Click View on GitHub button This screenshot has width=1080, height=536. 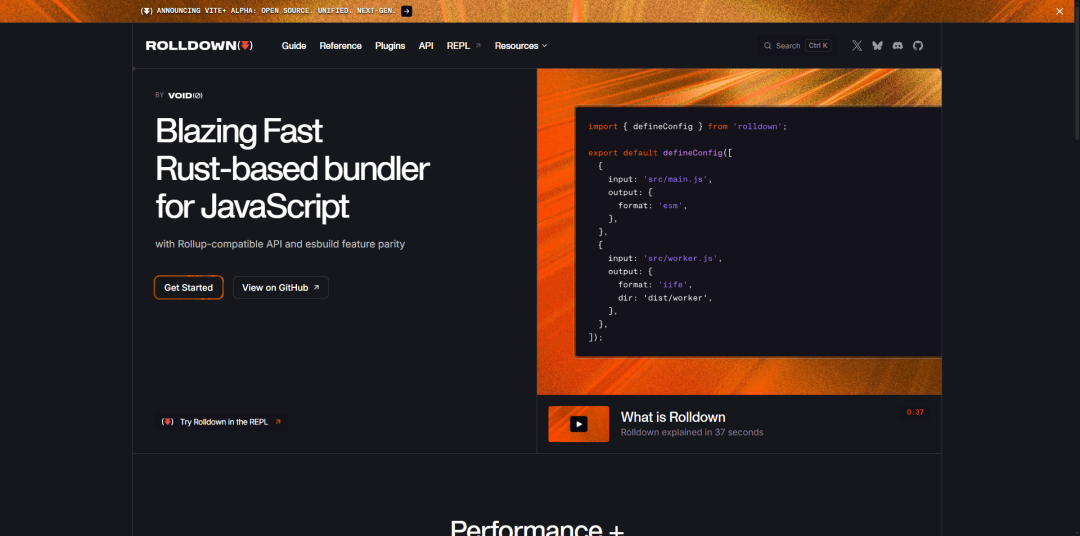[280, 287]
